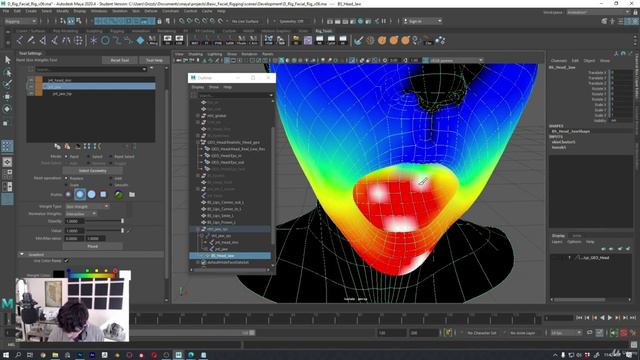
Task: Open Windows Start menu
Action: (x=6, y=355)
